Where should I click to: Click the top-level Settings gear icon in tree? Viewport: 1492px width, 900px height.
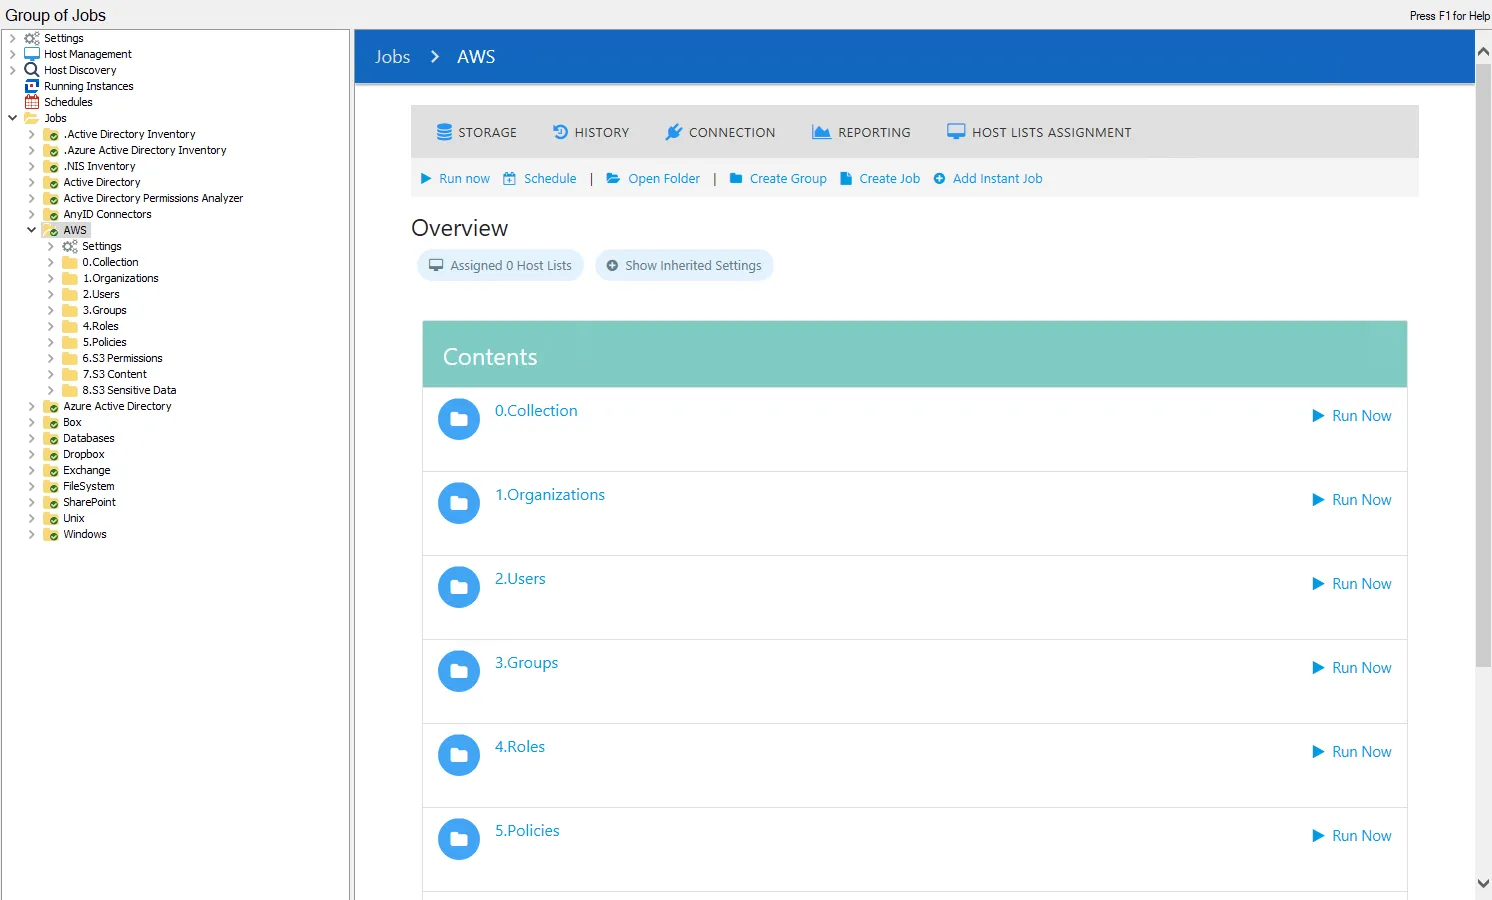pos(32,38)
